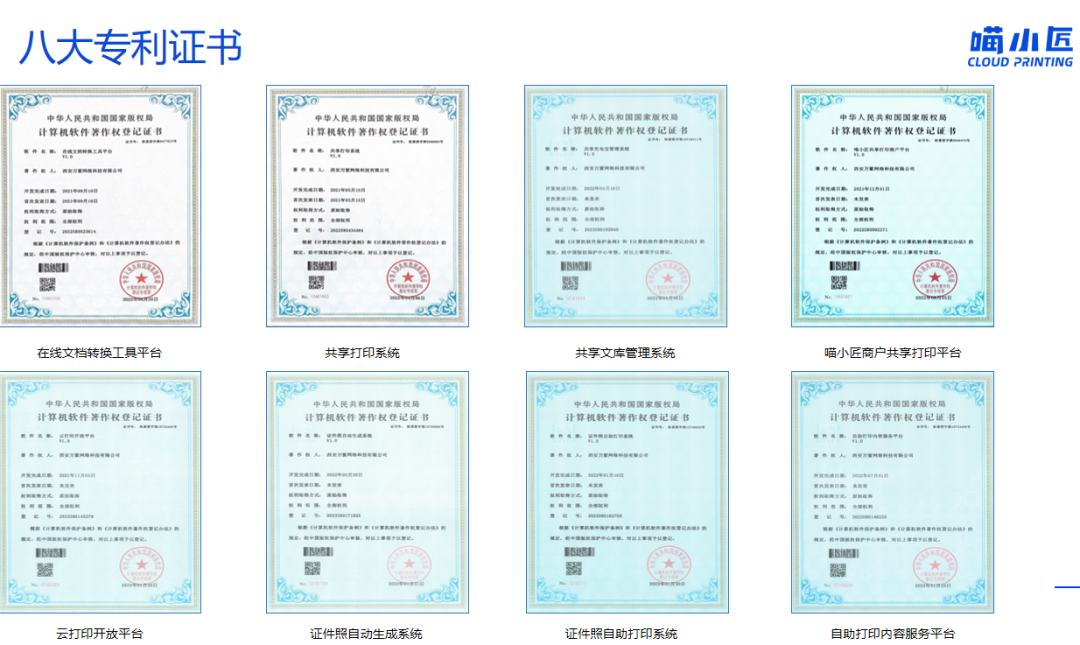This screenshot has height=645, width=1080.
Task: Select the caption 共享打印系统
Action: click(x=362, y=353)
